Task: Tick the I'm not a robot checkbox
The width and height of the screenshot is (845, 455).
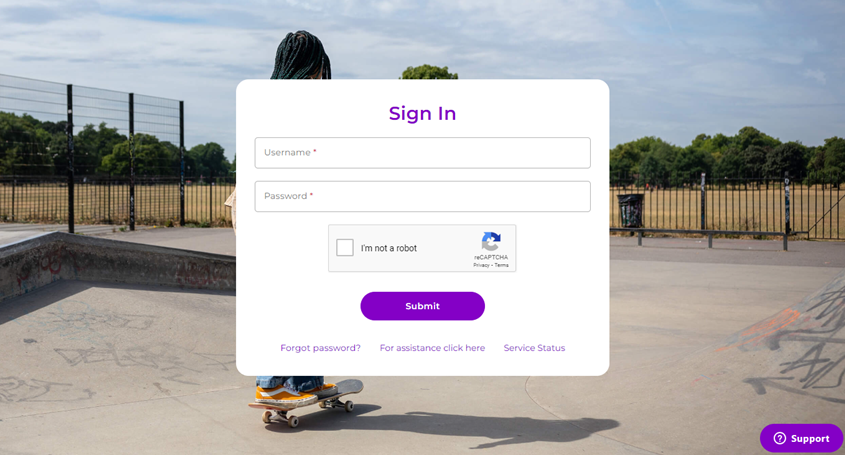Action: point(345,247)
